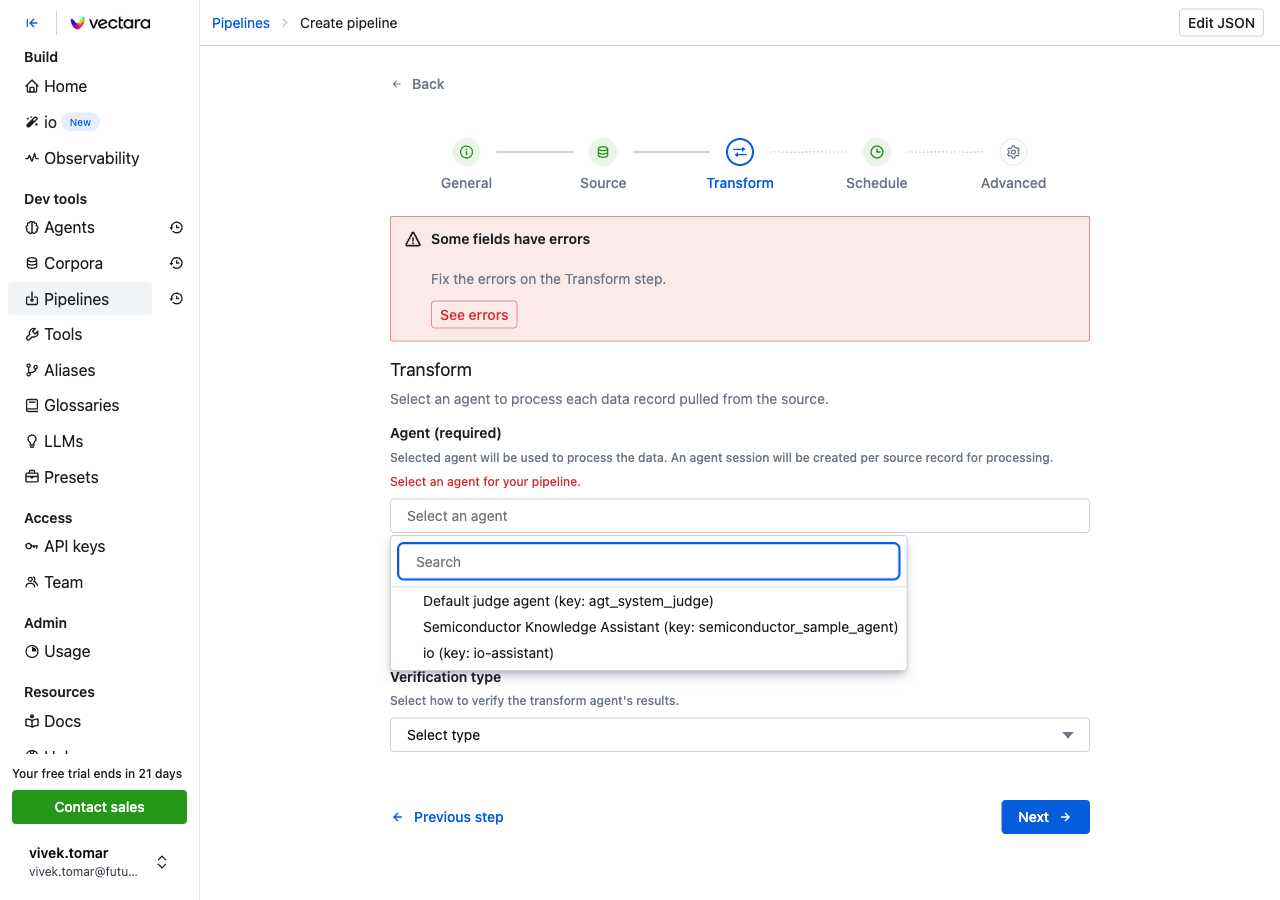The height and width of the screenshot is (900, 1280).
Task: Jump to the Source step icon
Action: point(602,152)
